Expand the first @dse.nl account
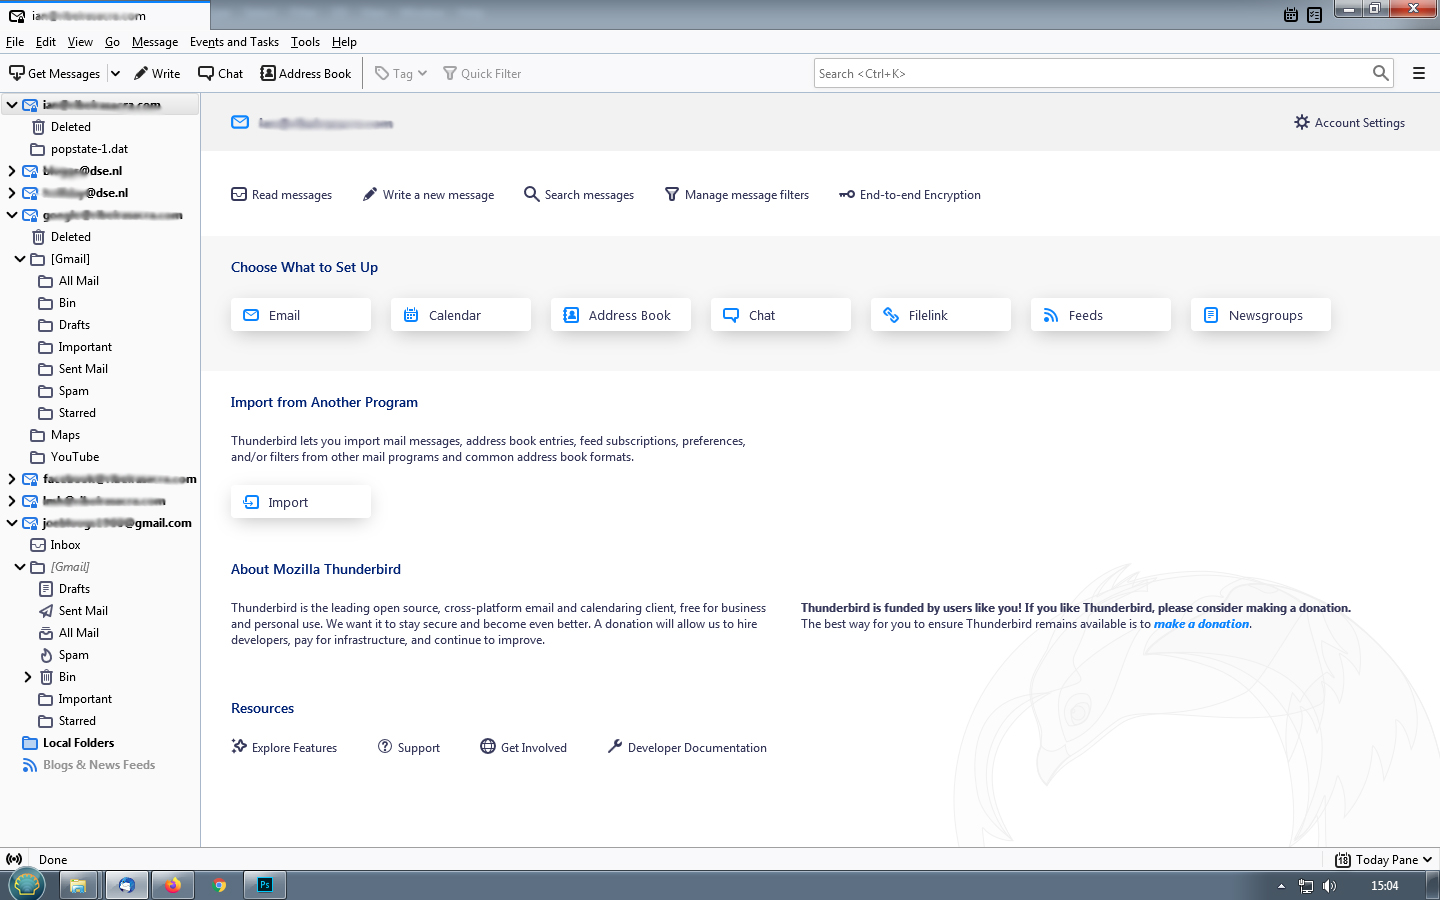Image resolution: width=1440 pixels, height=900 pixels. 12,171
